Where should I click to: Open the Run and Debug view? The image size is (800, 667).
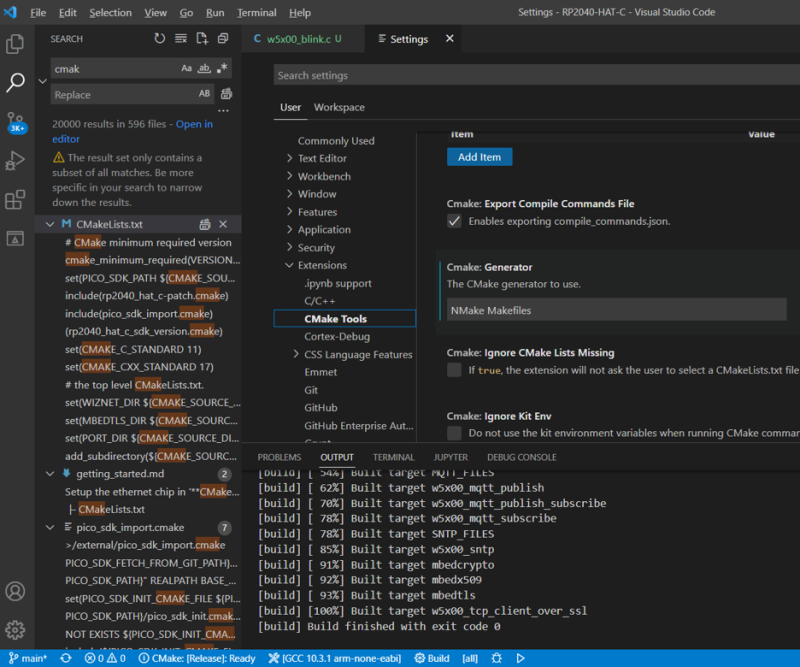coord(15,161)
